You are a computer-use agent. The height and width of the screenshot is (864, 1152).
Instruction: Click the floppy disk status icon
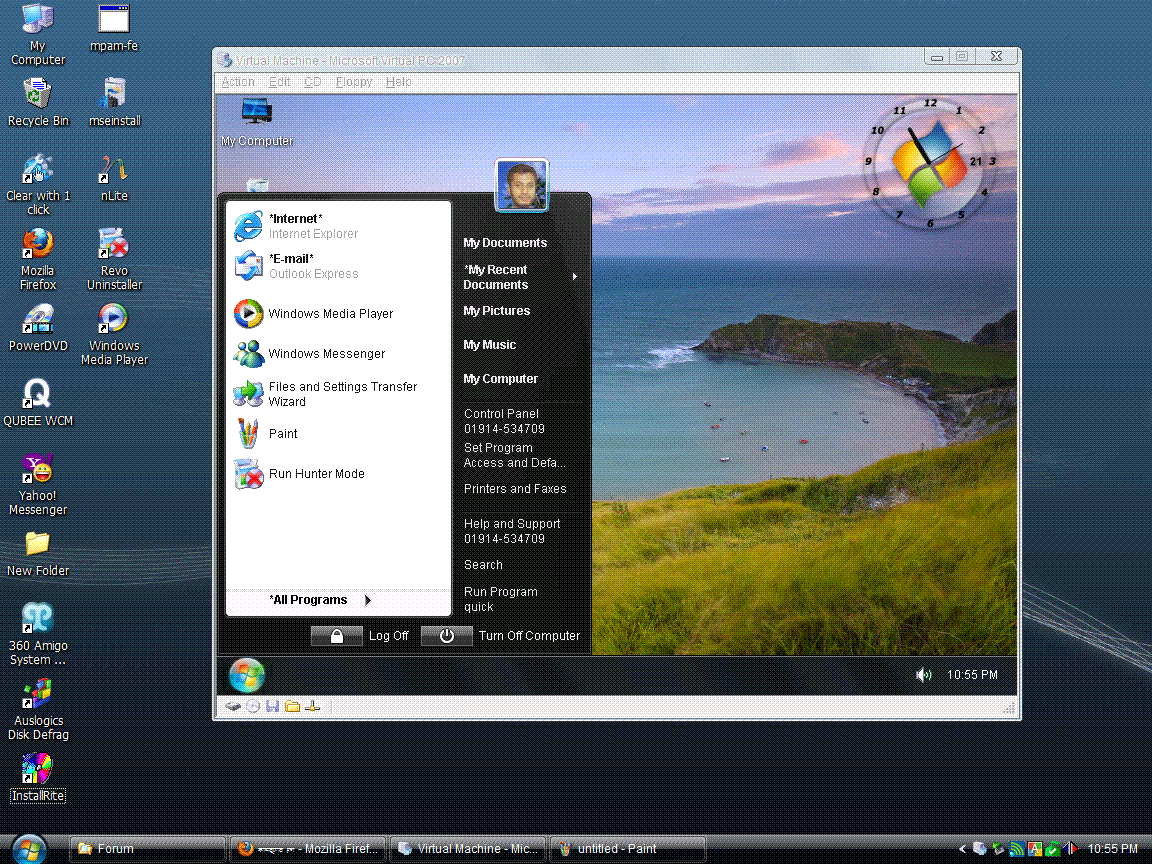pyautogui.click(x=273, y=706)
